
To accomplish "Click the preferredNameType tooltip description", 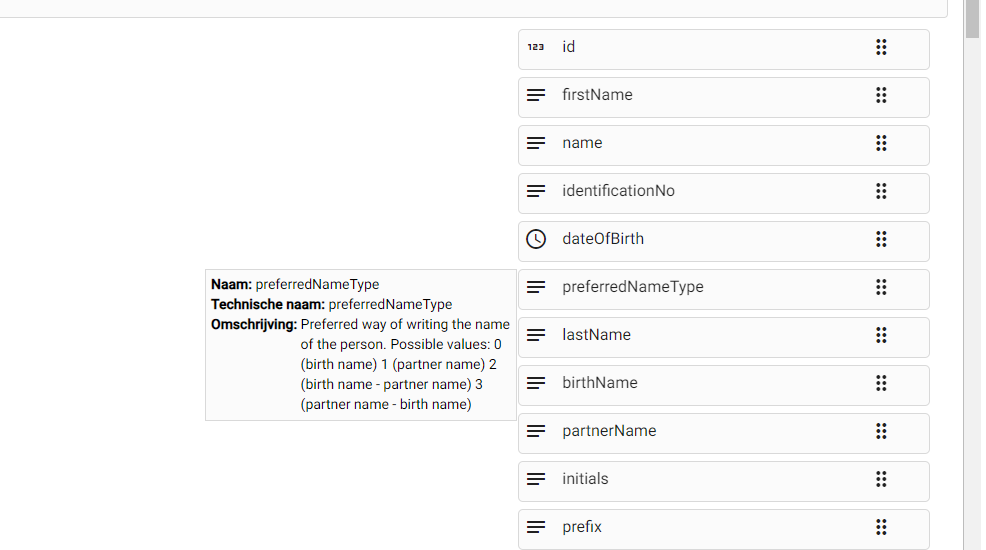I will point(404,364).
